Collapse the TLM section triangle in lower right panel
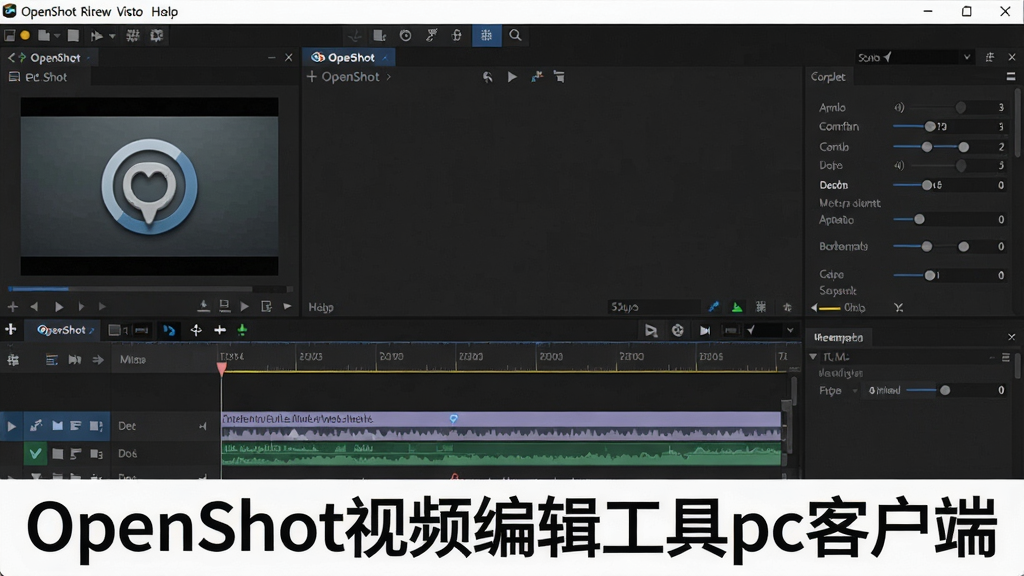 click(x=813, y=357)
